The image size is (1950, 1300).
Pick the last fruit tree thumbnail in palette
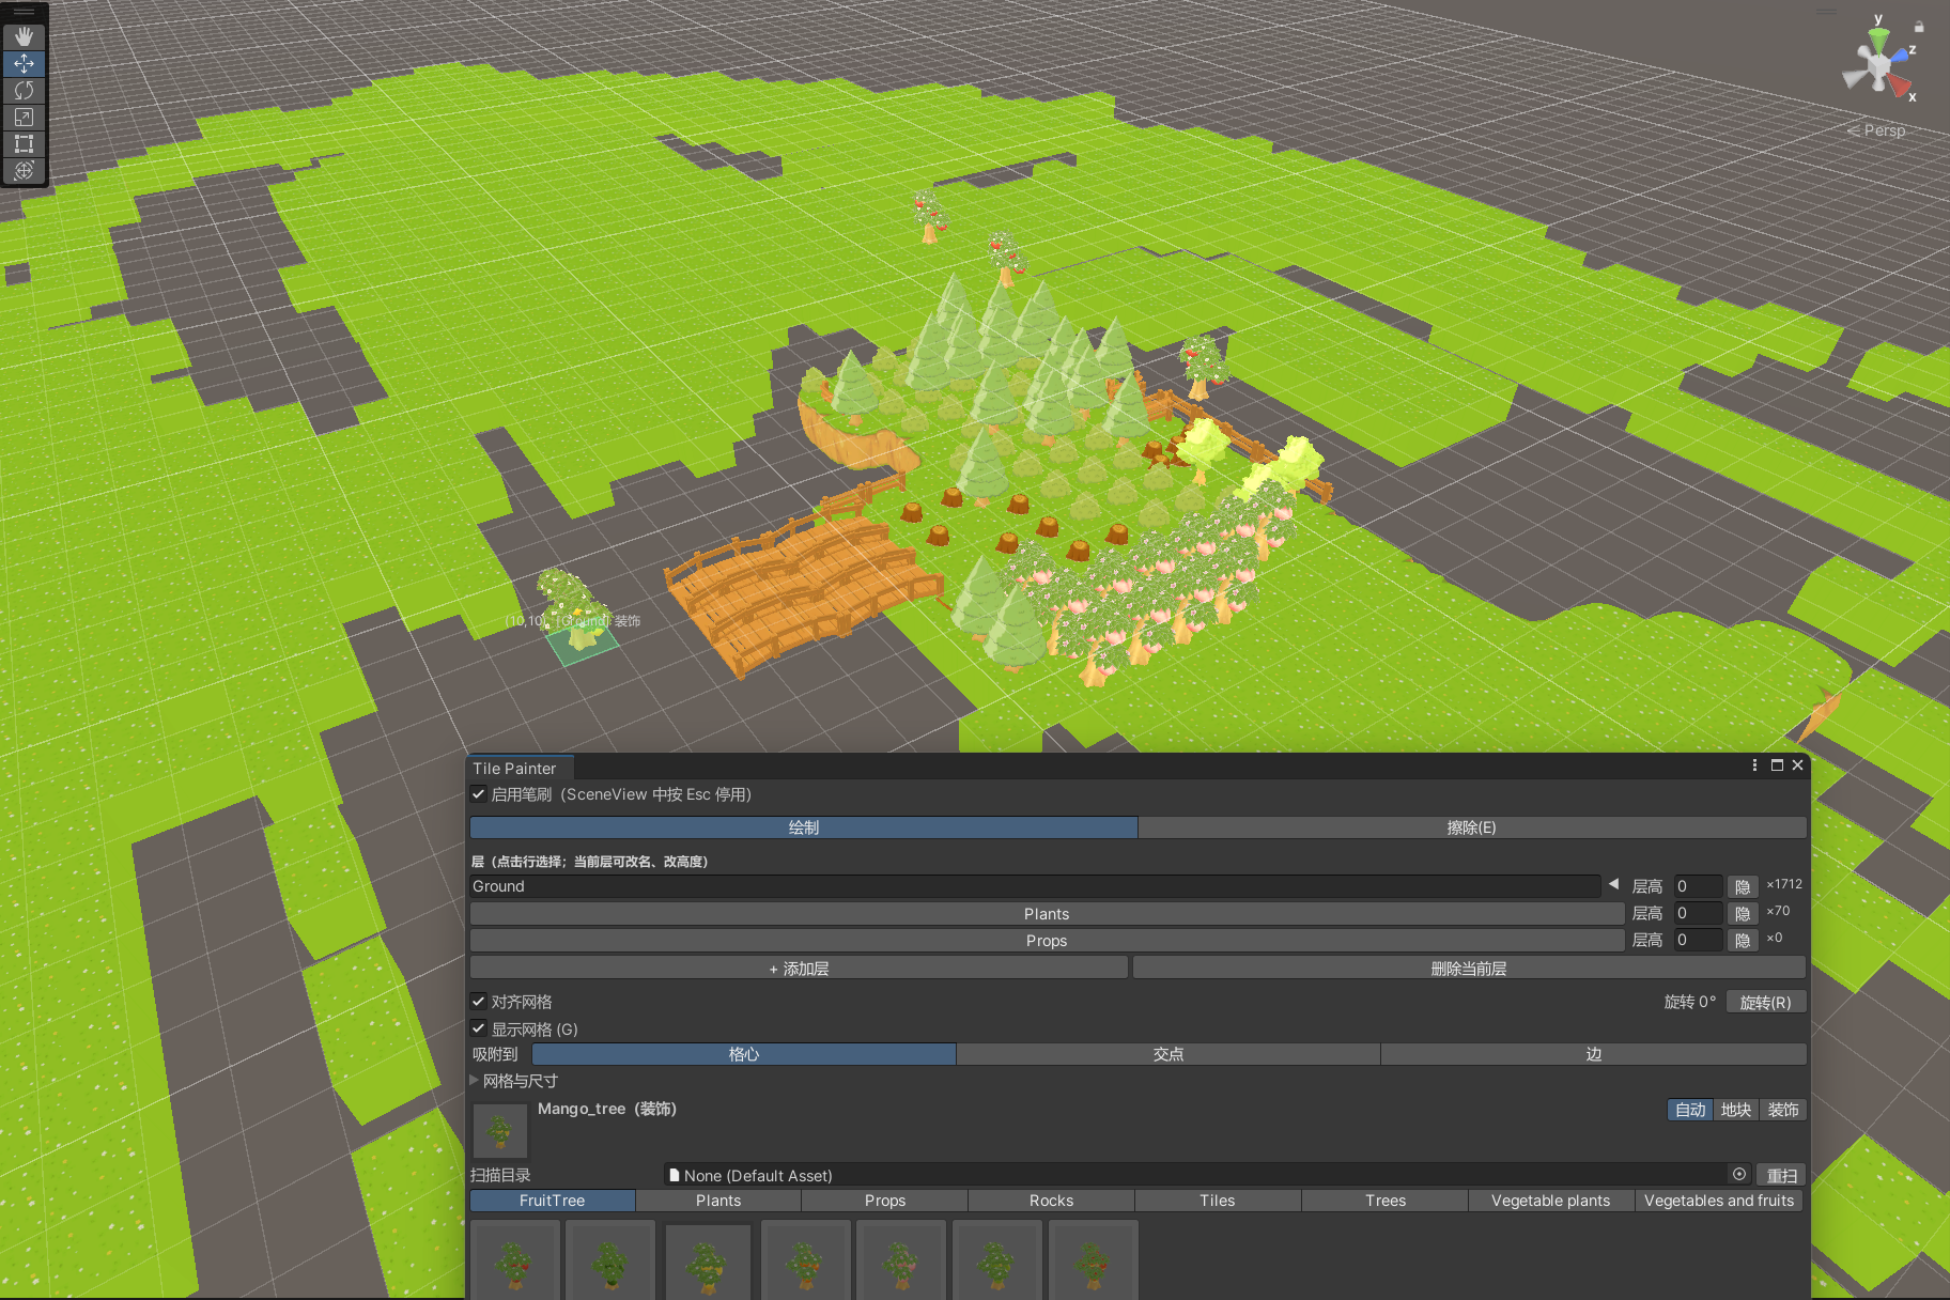pyautogui.click(x=1093, y=1260)
